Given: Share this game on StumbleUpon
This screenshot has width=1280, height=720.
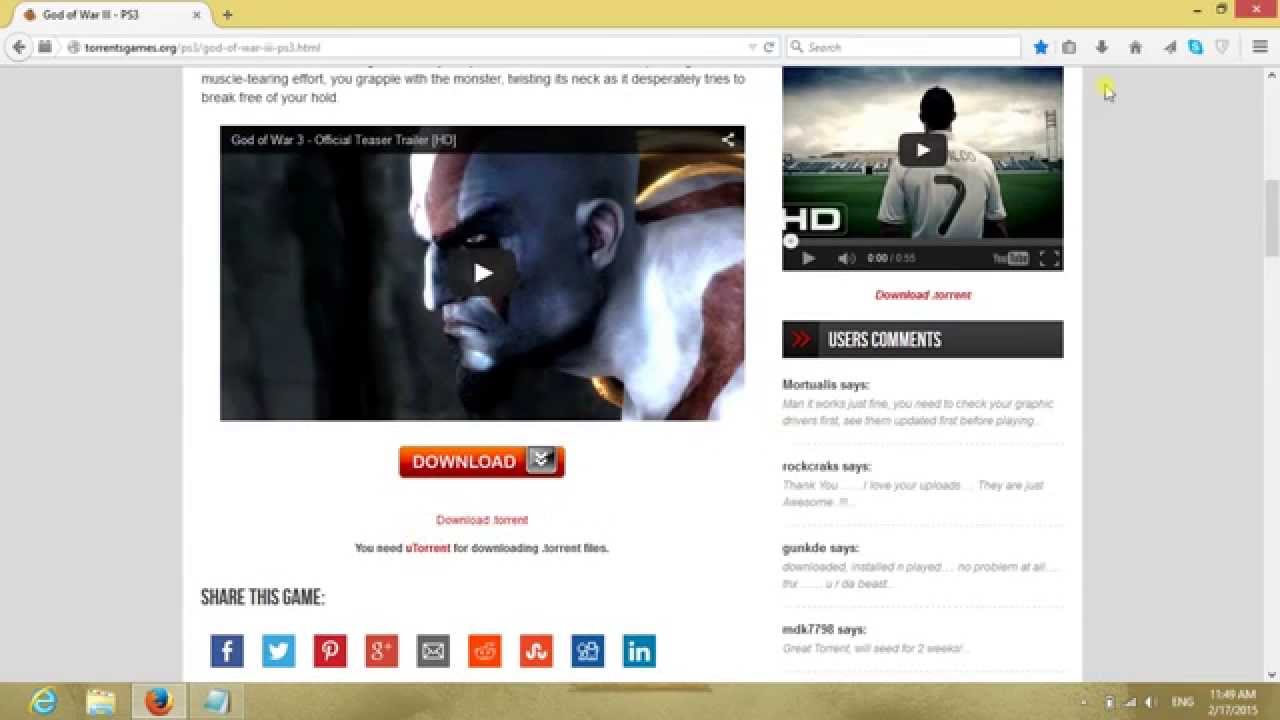Looking at the screenshot, I should (536, 651).
